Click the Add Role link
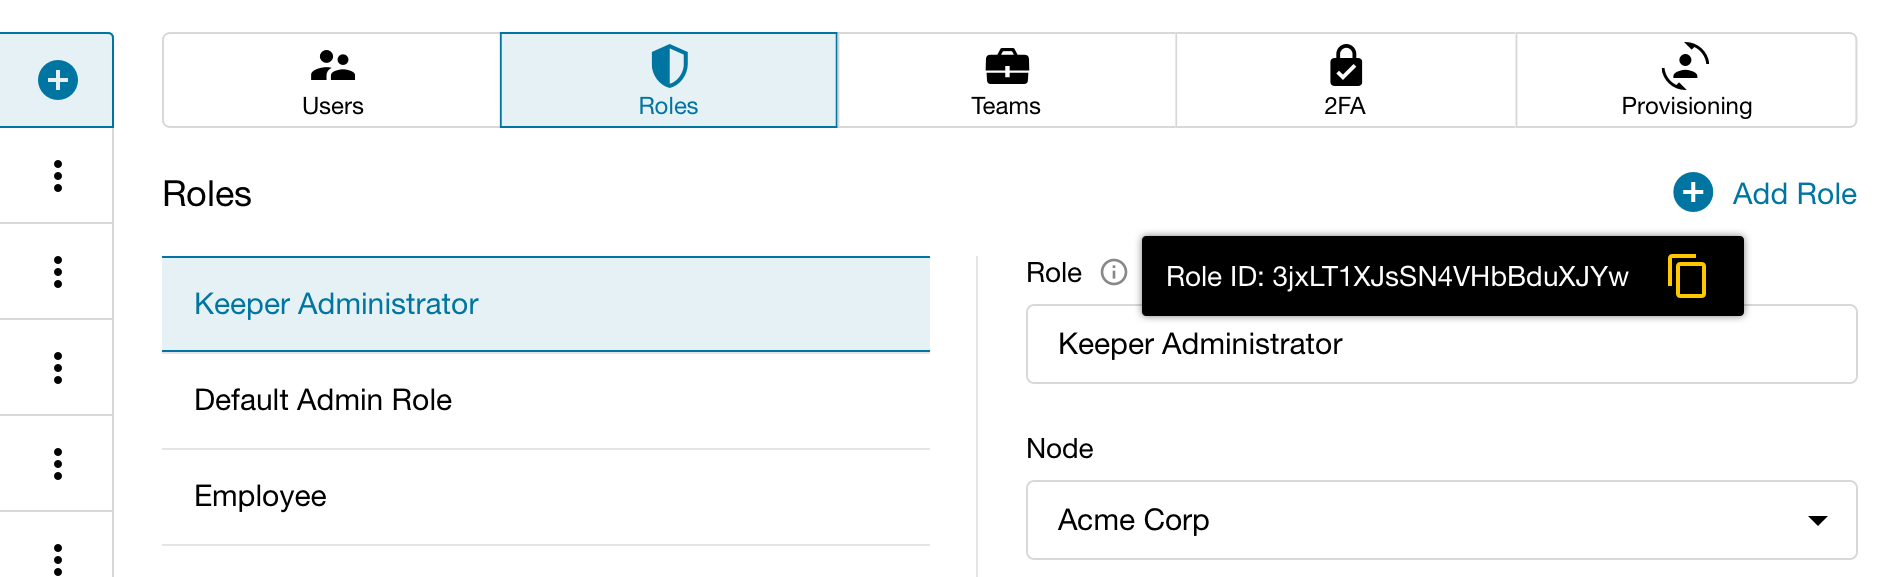 pos(1794,194)
